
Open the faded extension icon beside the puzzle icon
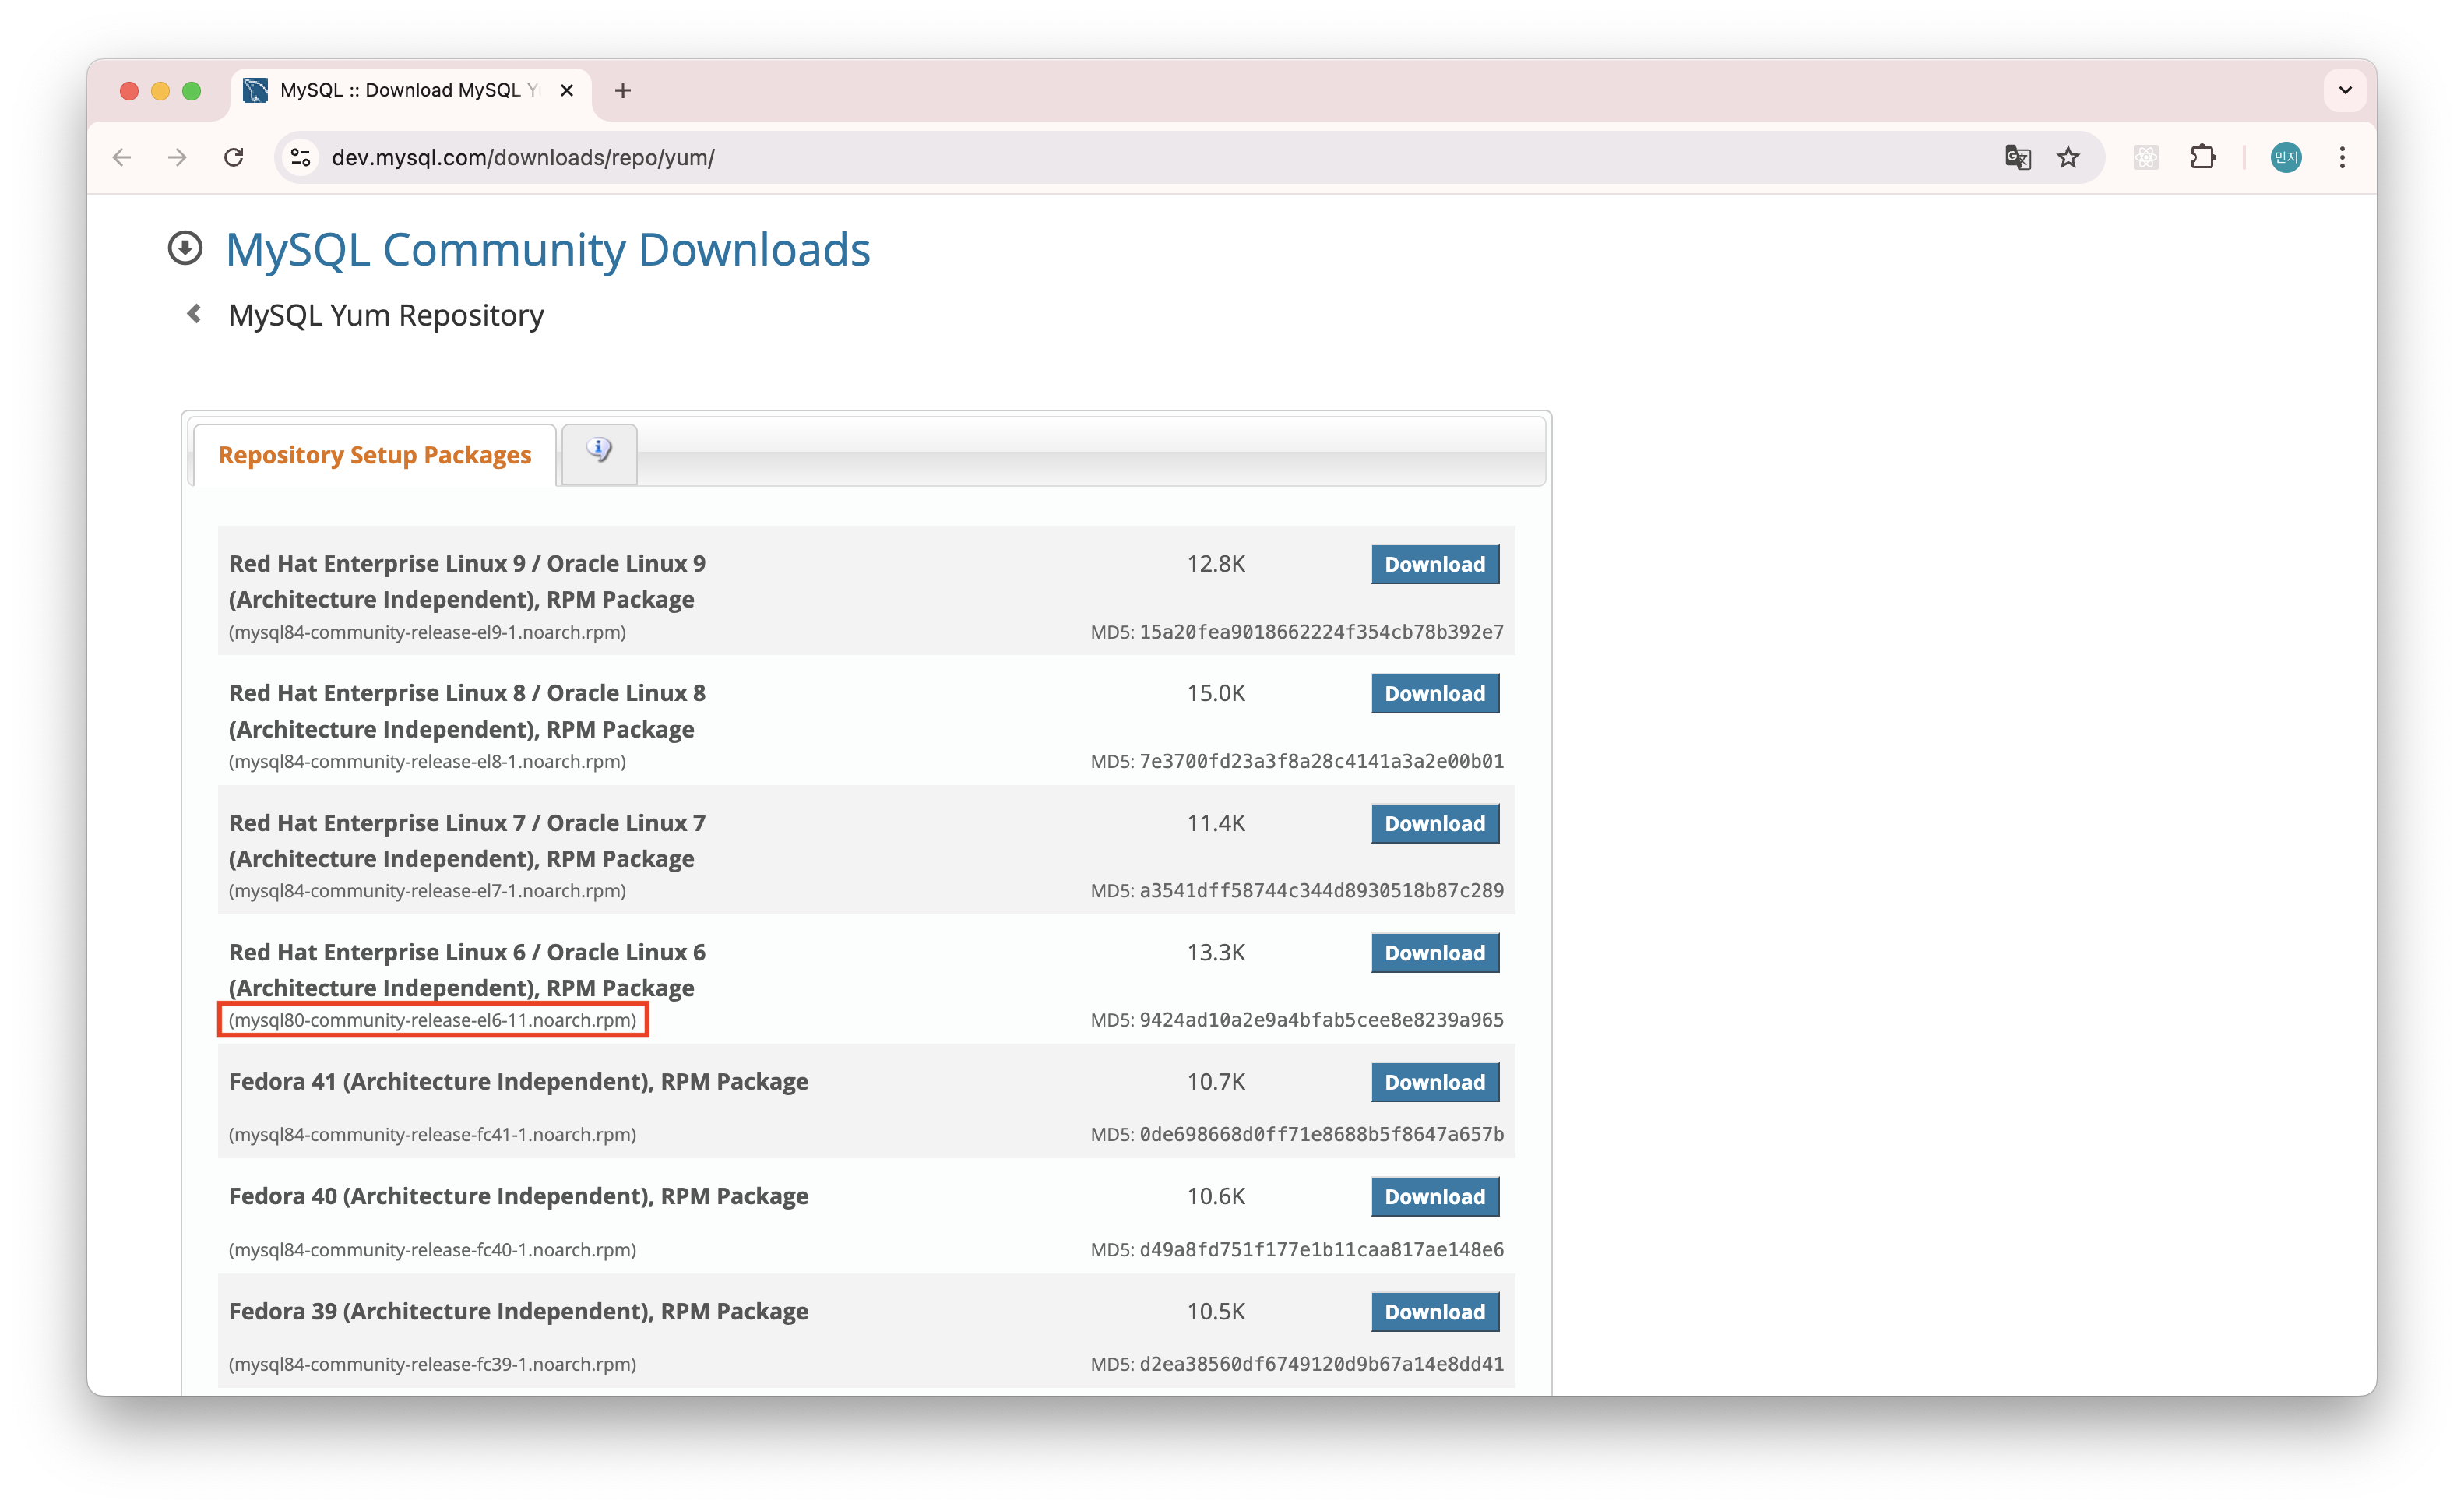click(x=2146, y=158)
